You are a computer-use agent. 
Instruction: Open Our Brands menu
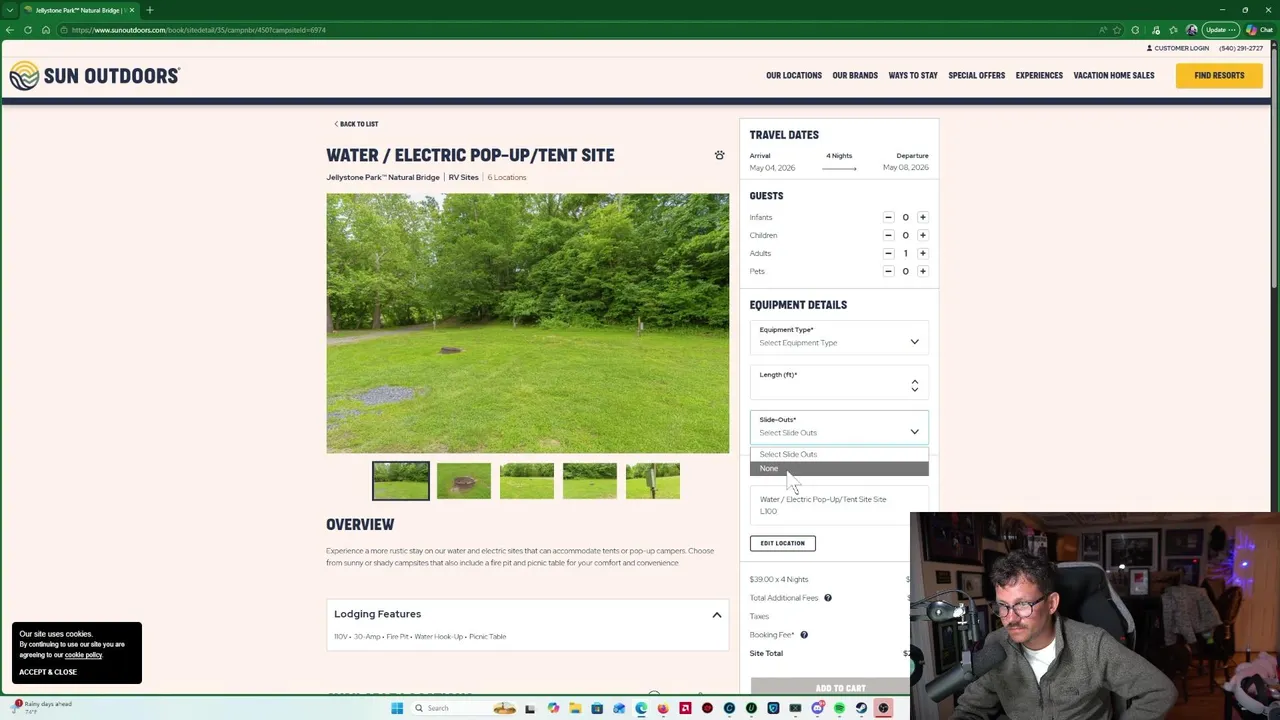pyautogui.click(x=855, y=75)
